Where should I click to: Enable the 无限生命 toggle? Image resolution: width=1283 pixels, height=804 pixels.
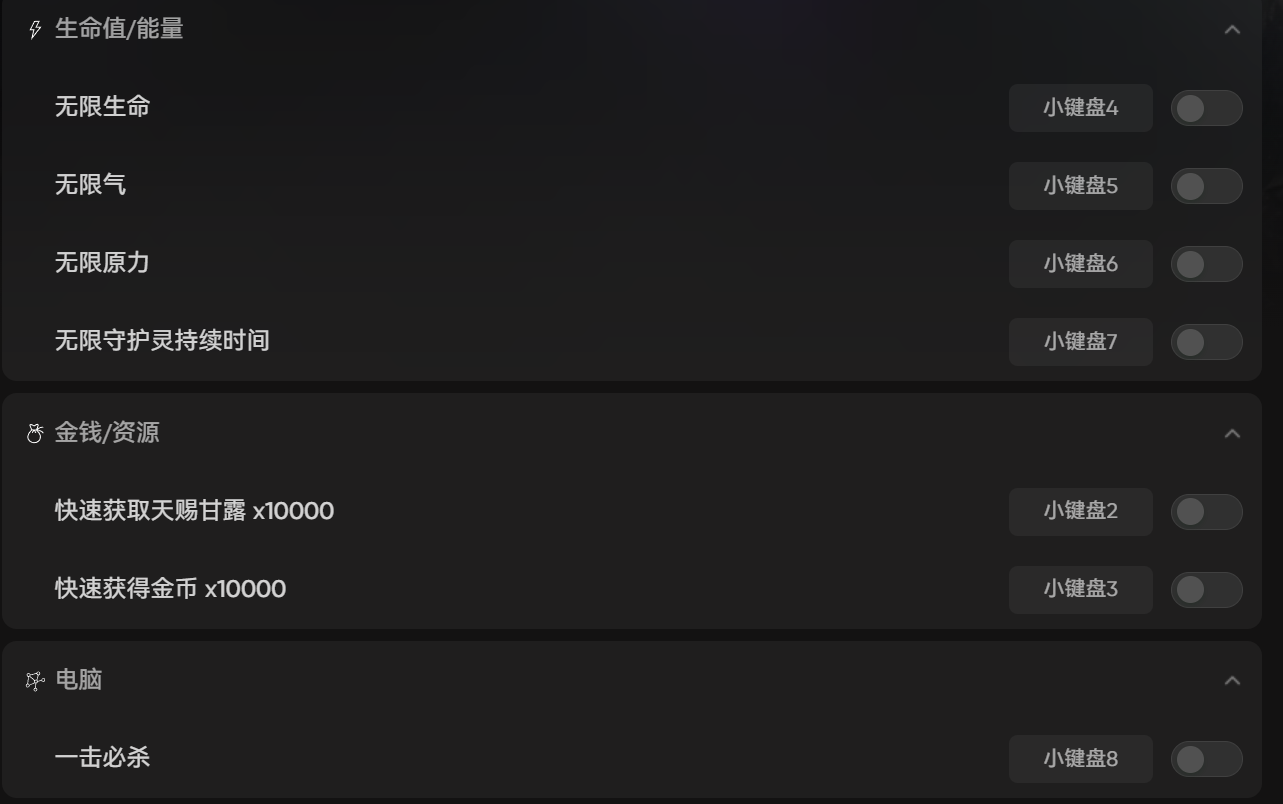coord(1206,108)
